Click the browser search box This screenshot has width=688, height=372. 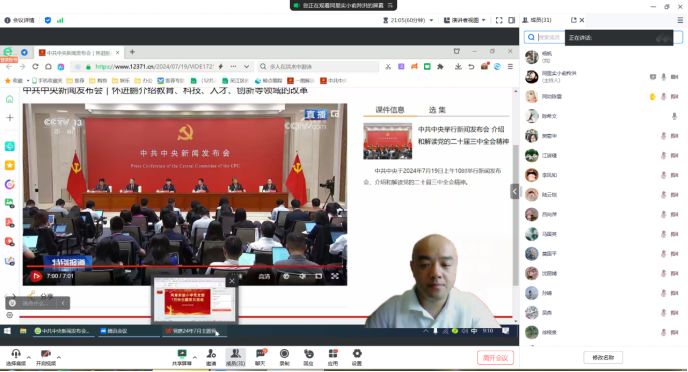pyautogui.click(x=319, y=67)
